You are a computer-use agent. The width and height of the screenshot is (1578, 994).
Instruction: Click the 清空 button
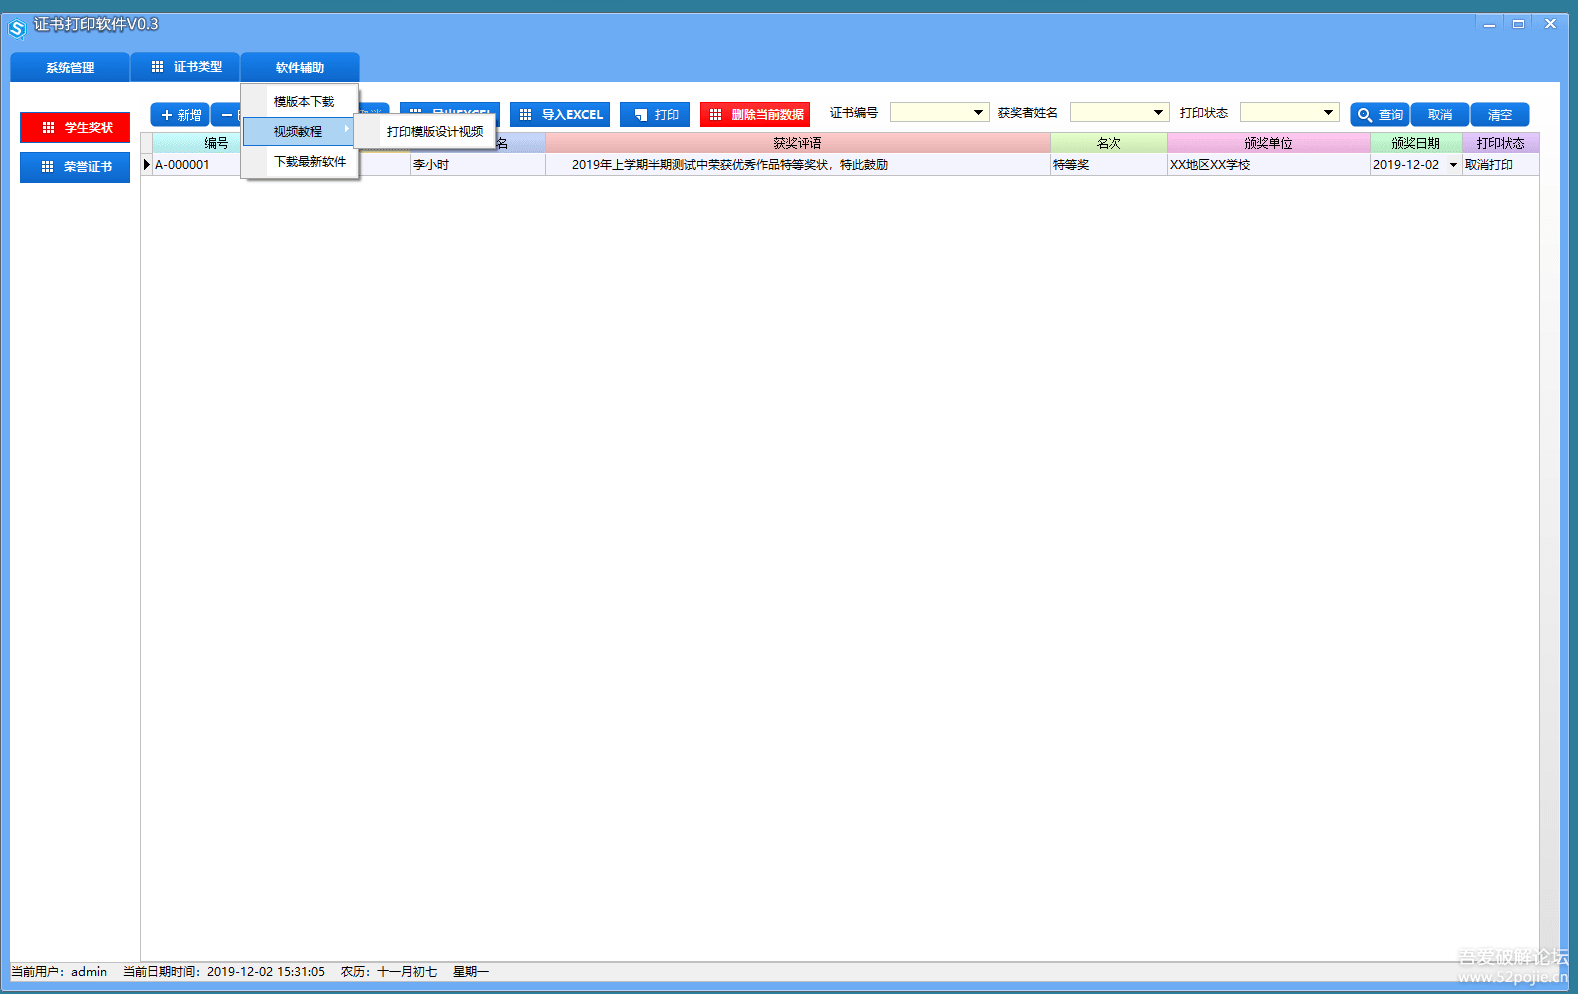pyautogui.click(x=1500, y=115)
